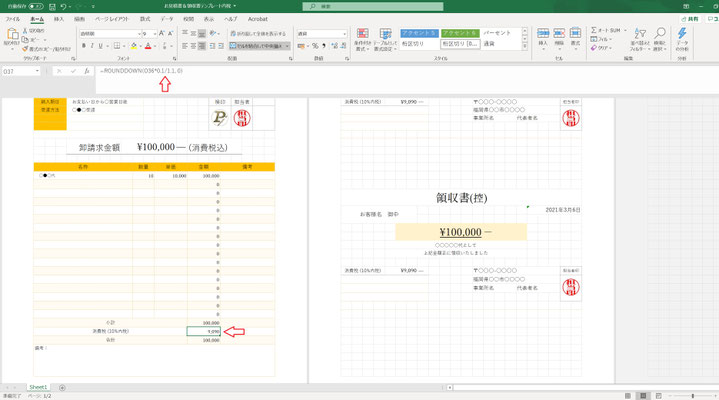Apply the red Font Color swatch
The width and height of the screenshot is (719, 400).
click(148, 46)
